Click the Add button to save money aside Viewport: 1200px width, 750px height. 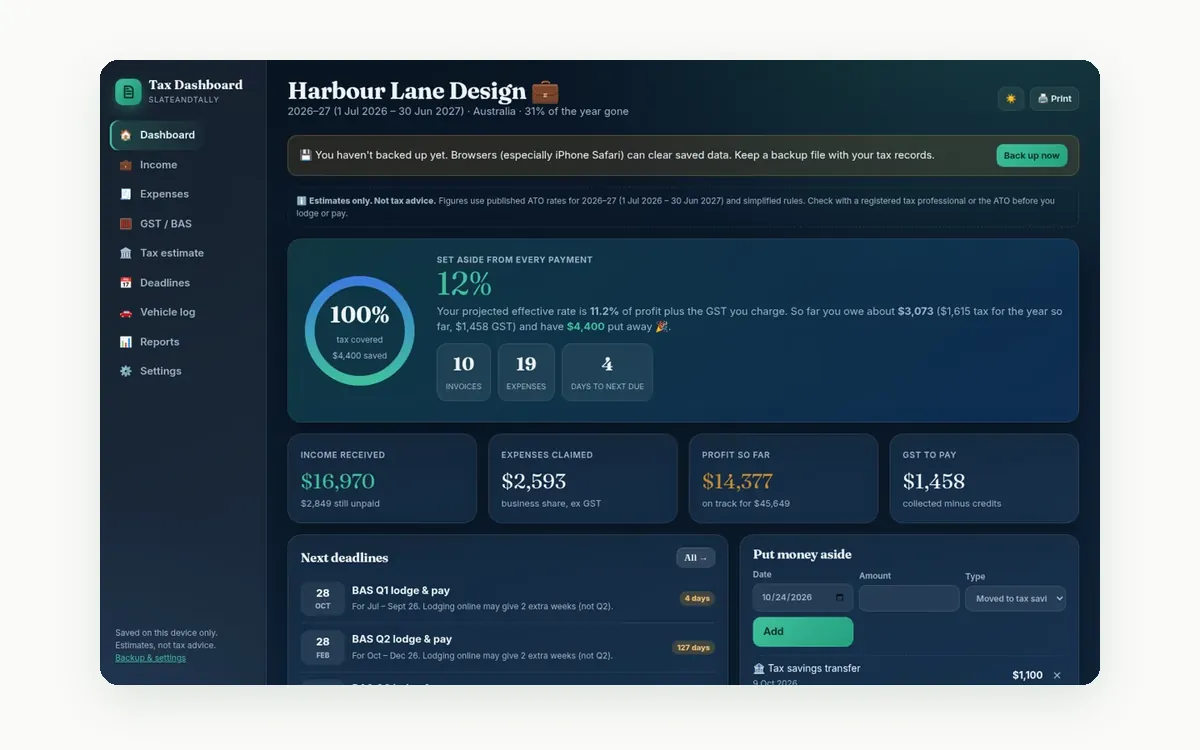pyautogui.click(x=803, y=632)
